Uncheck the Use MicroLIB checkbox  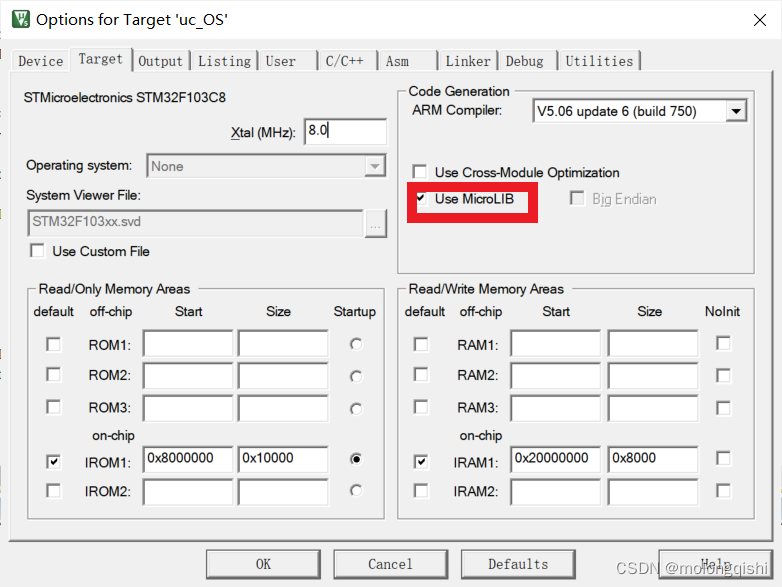(x=420, y=199)
